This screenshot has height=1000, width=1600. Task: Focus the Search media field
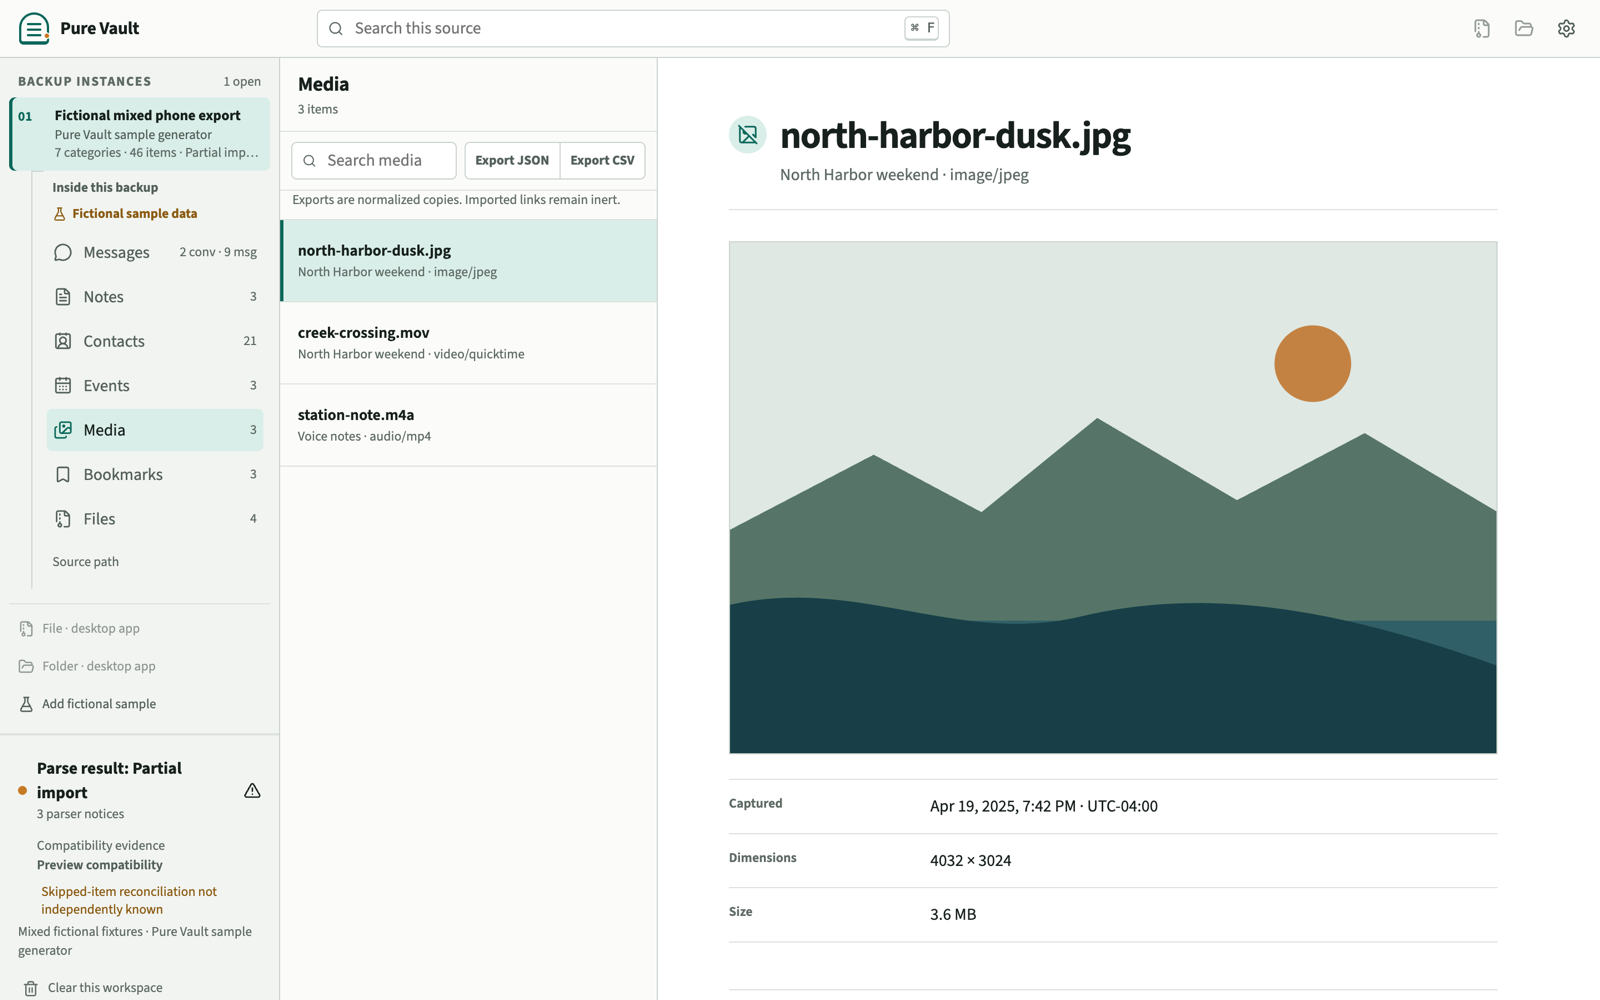[x=374, y=160]
